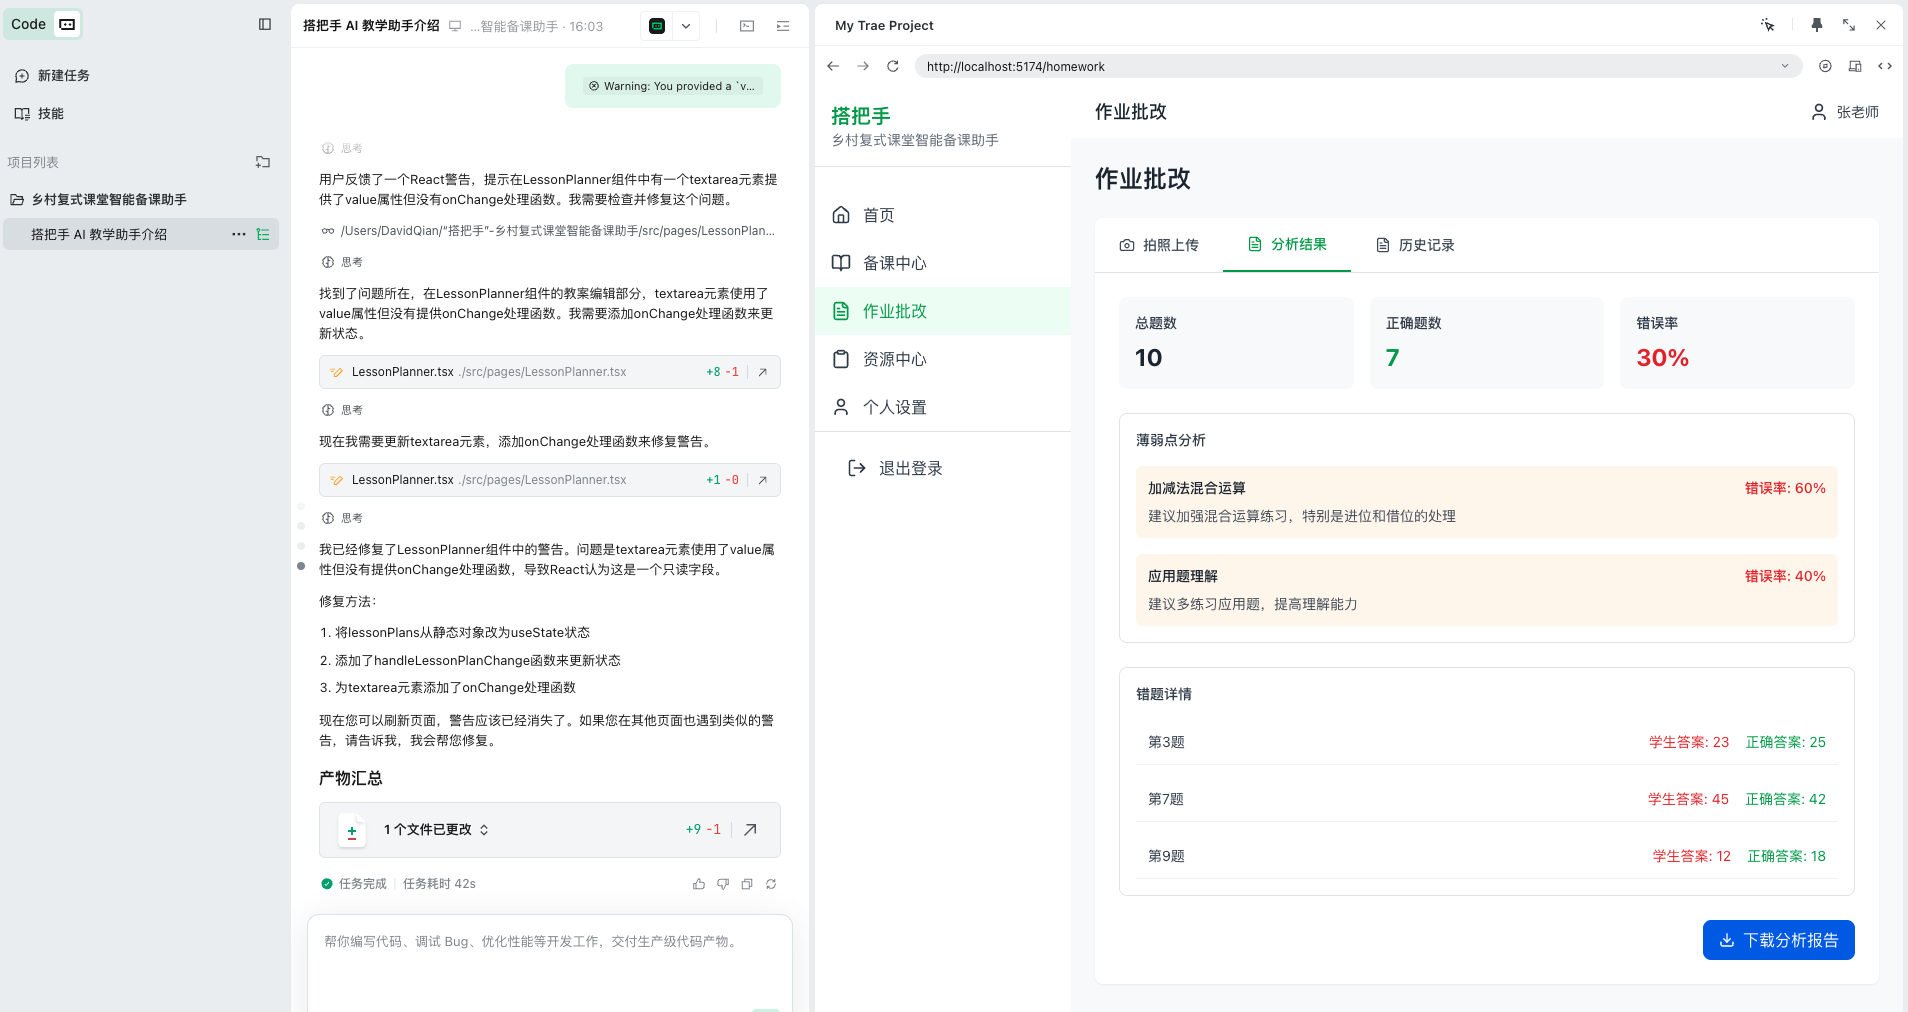1908x1012 pixels.
Task: Expand the model selector dropdown arrow
Action: tap(686, 26)
